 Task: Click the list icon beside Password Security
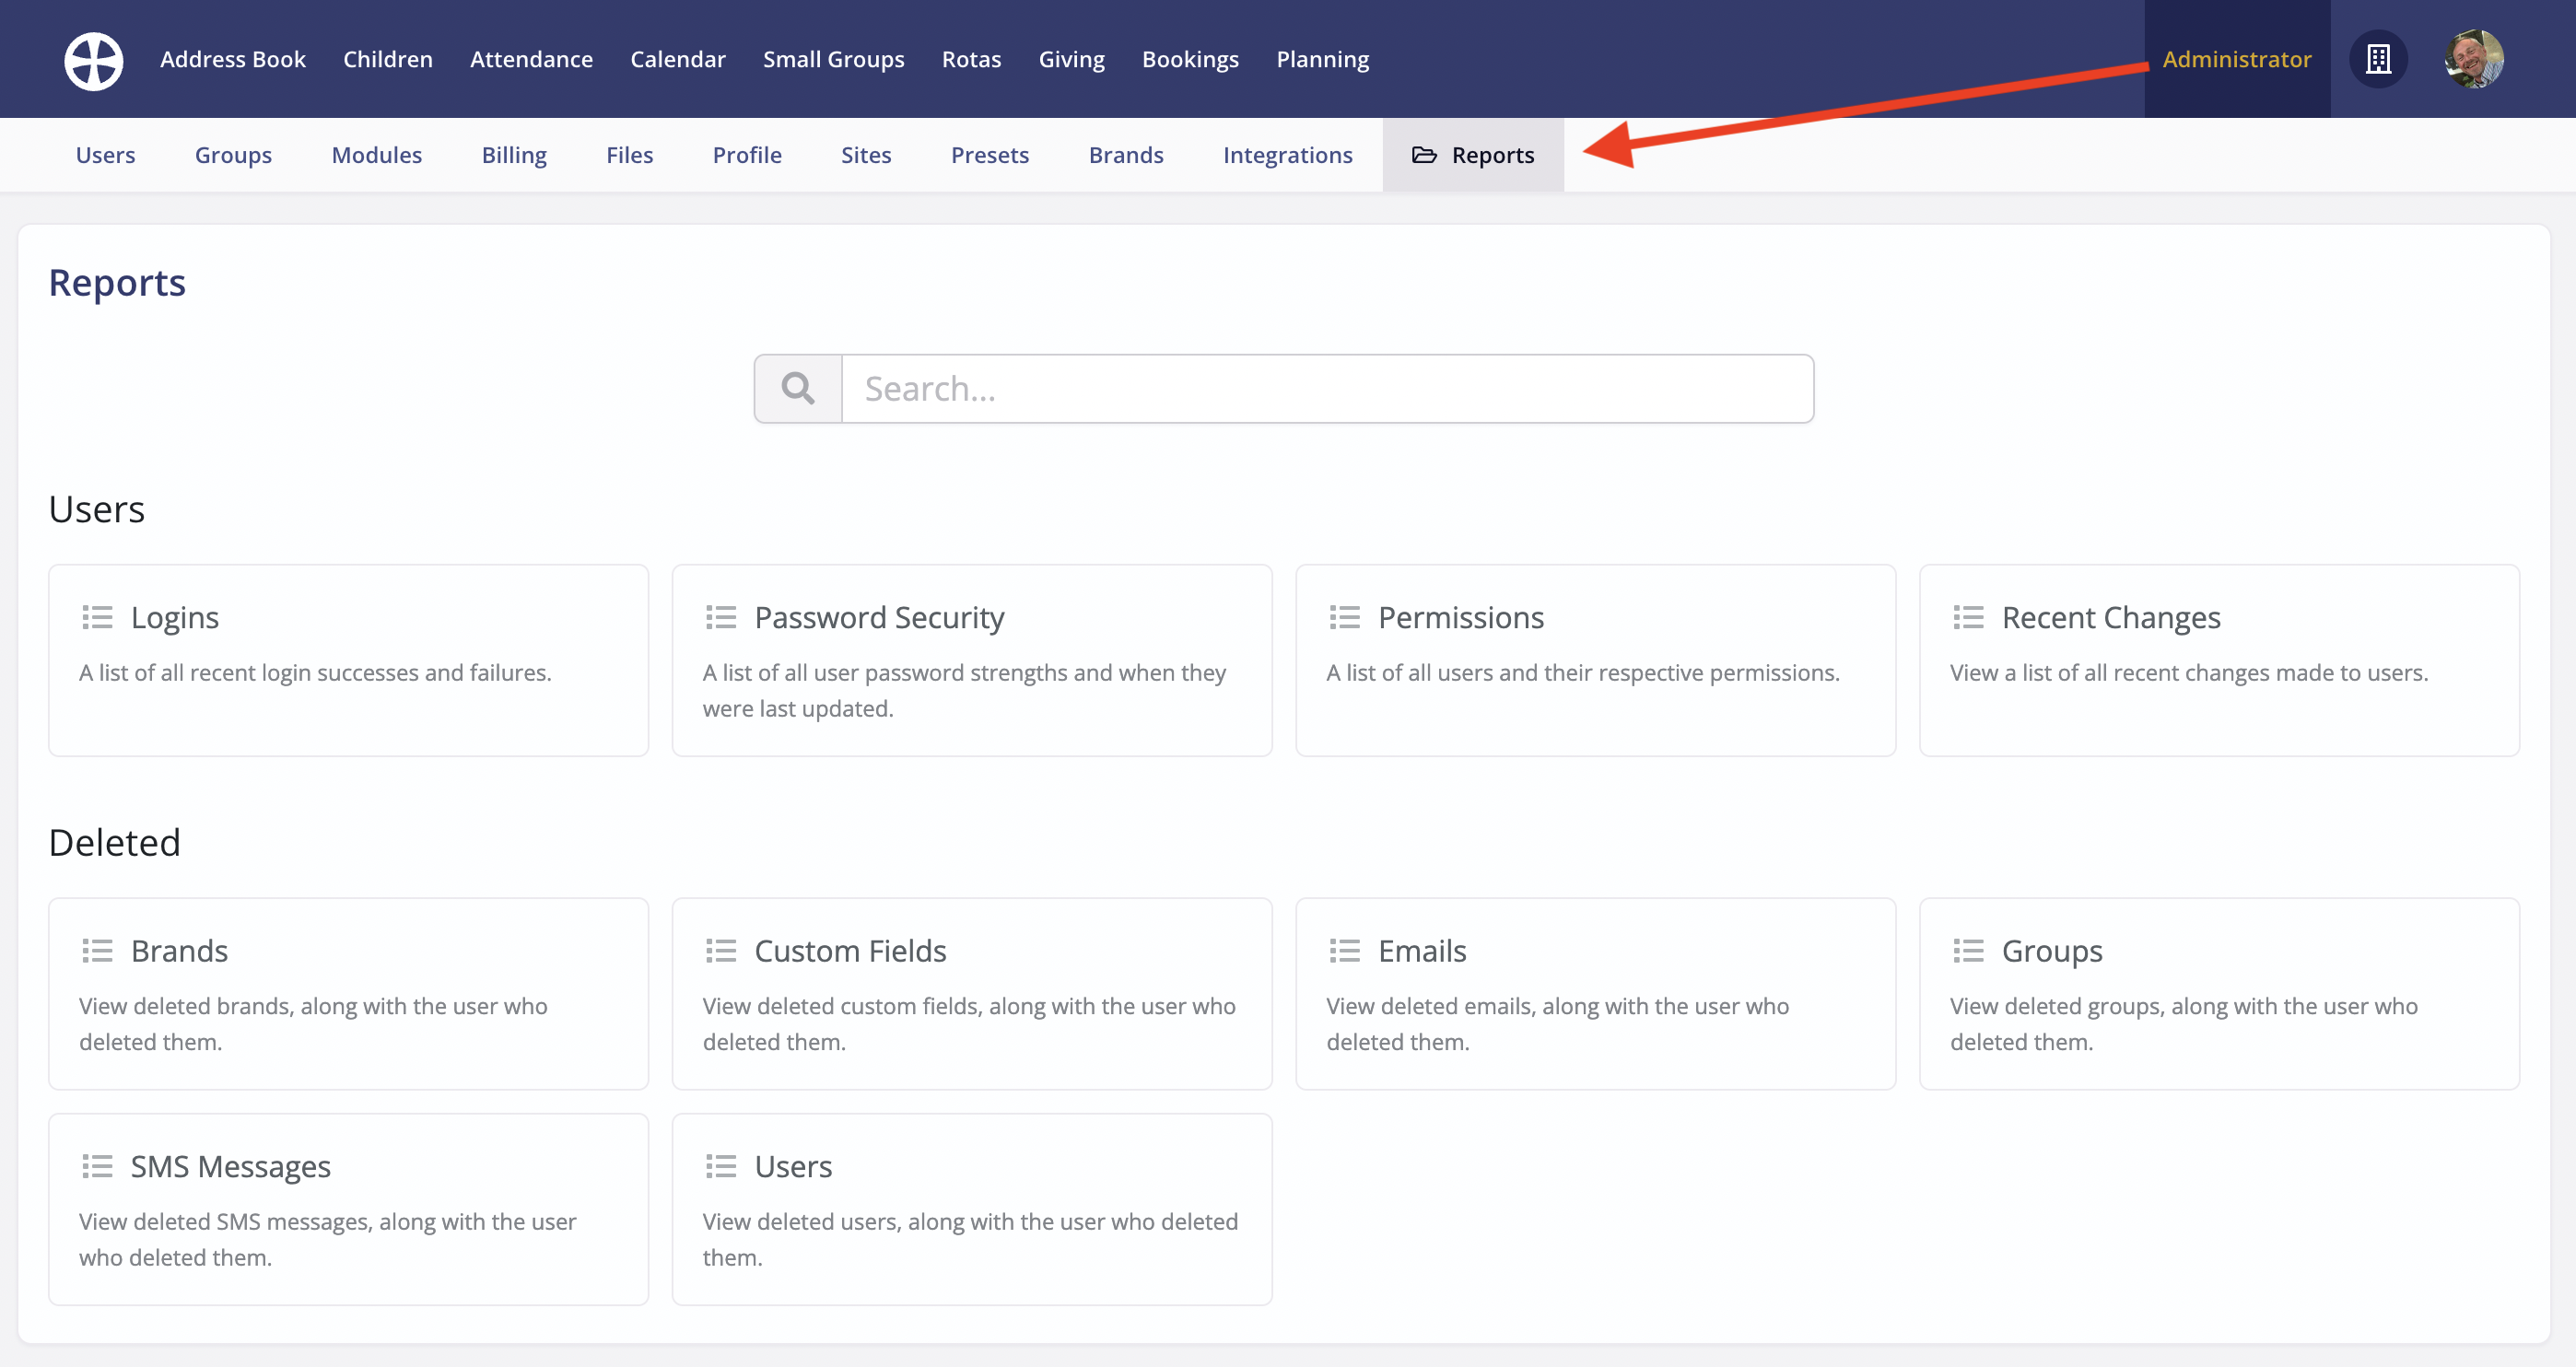tap(721, 617)
